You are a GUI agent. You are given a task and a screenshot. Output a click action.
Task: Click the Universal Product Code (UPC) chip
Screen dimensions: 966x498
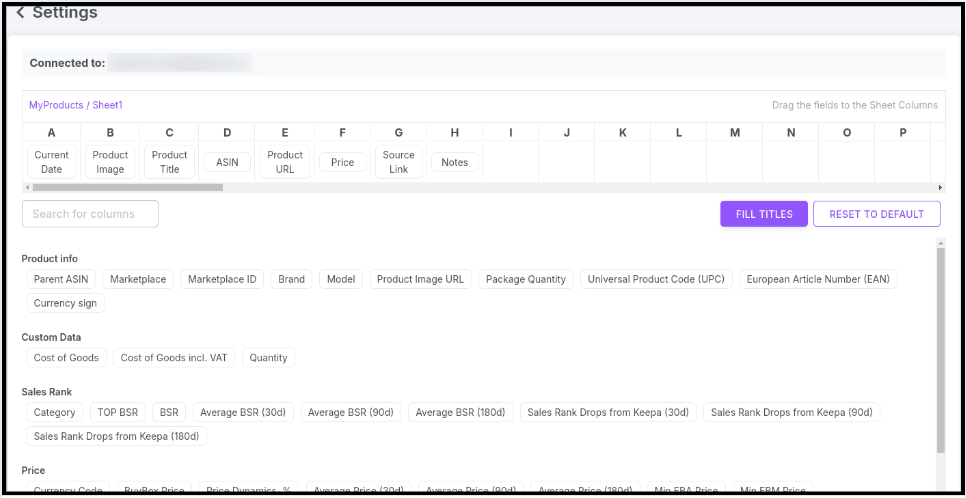[656, 279]
